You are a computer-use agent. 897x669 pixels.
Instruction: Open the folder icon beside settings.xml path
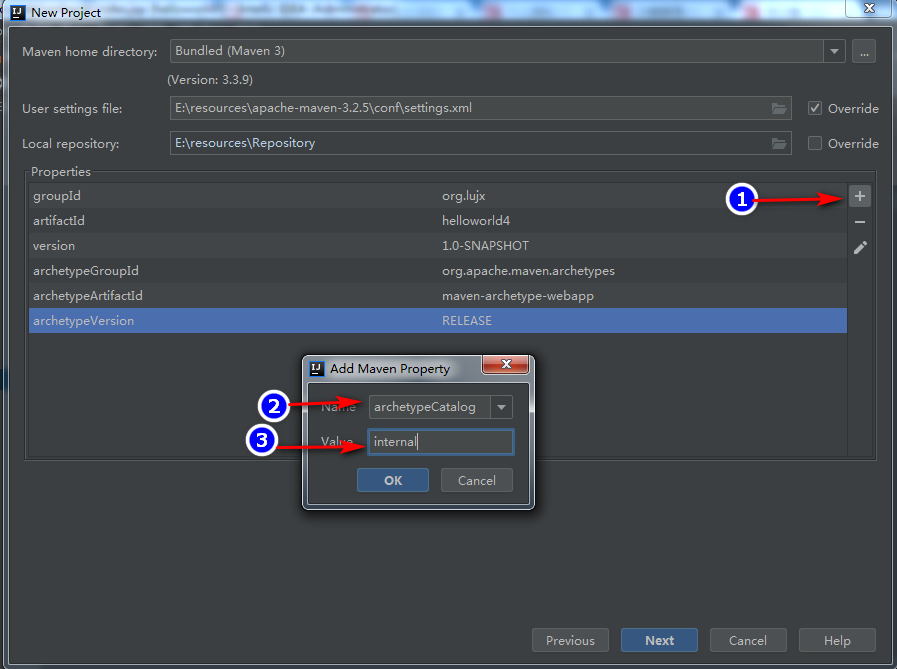click(x=779, y=108)
